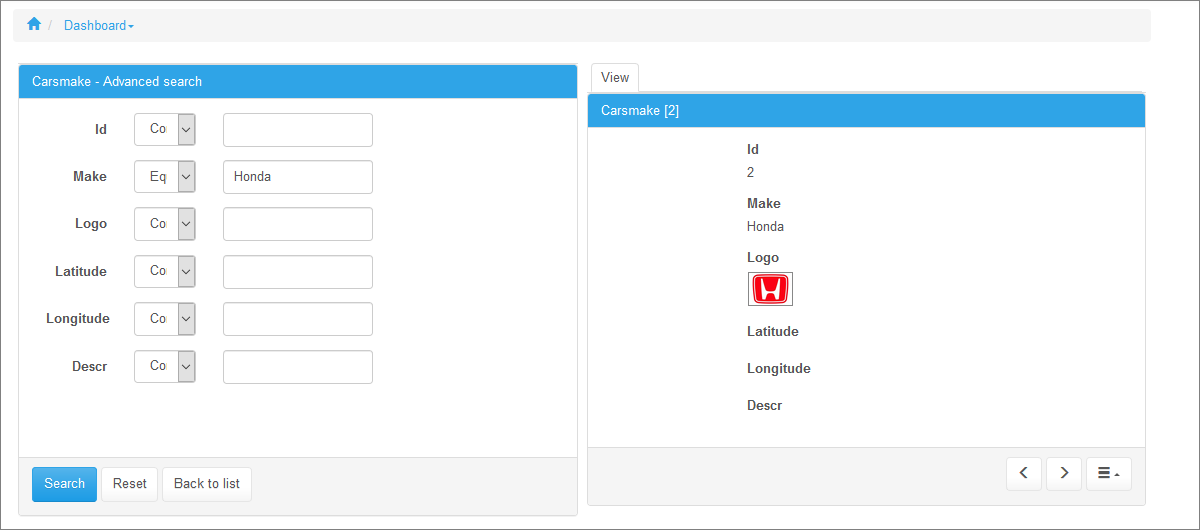
Task: Go to previous record arrow
Action: coord(1024,473)
